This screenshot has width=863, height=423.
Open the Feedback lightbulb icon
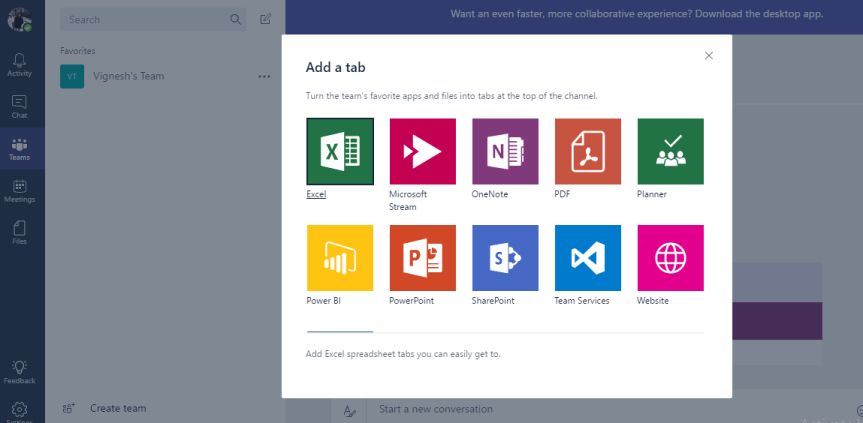click(20, 371)
